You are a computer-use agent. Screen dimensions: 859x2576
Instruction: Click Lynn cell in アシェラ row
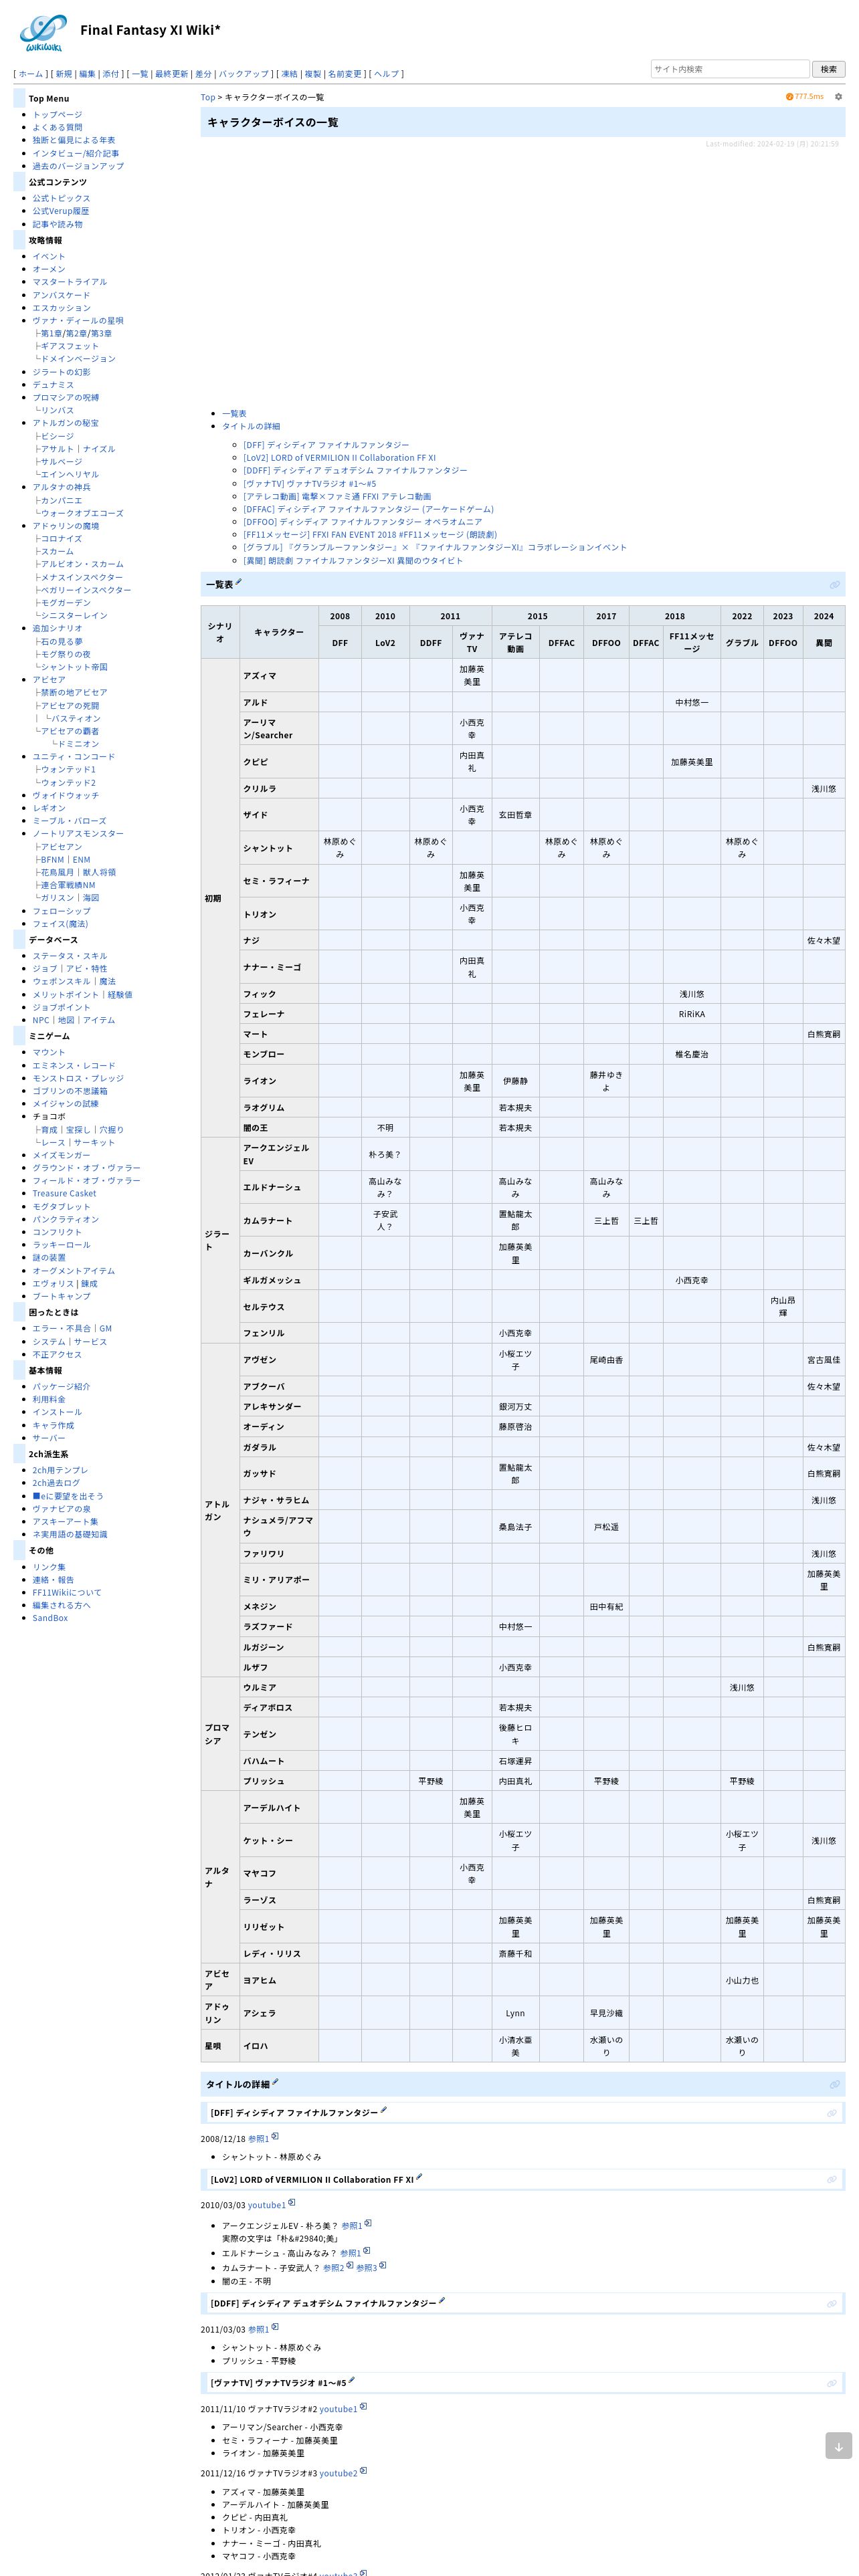click(x=515, y=2012)
